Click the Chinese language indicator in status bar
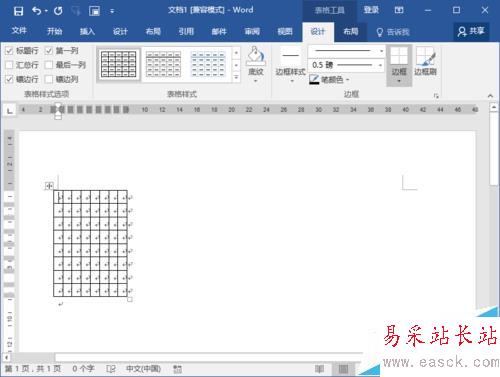 (x=143, y=369)
